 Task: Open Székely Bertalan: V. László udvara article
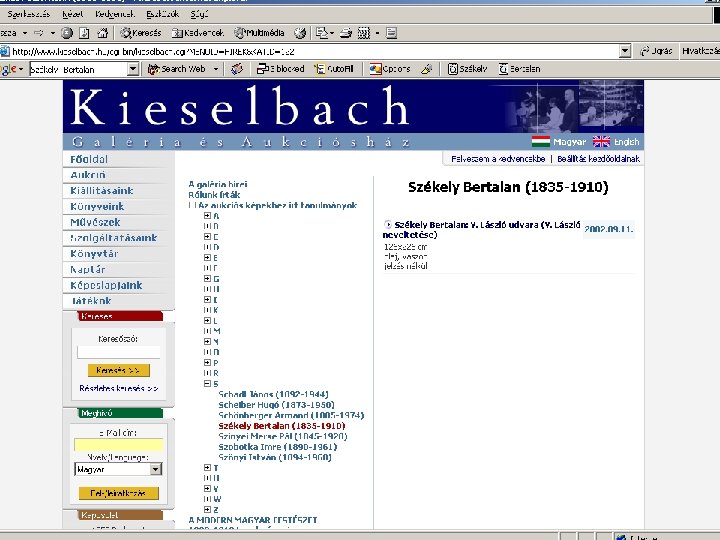482,230
